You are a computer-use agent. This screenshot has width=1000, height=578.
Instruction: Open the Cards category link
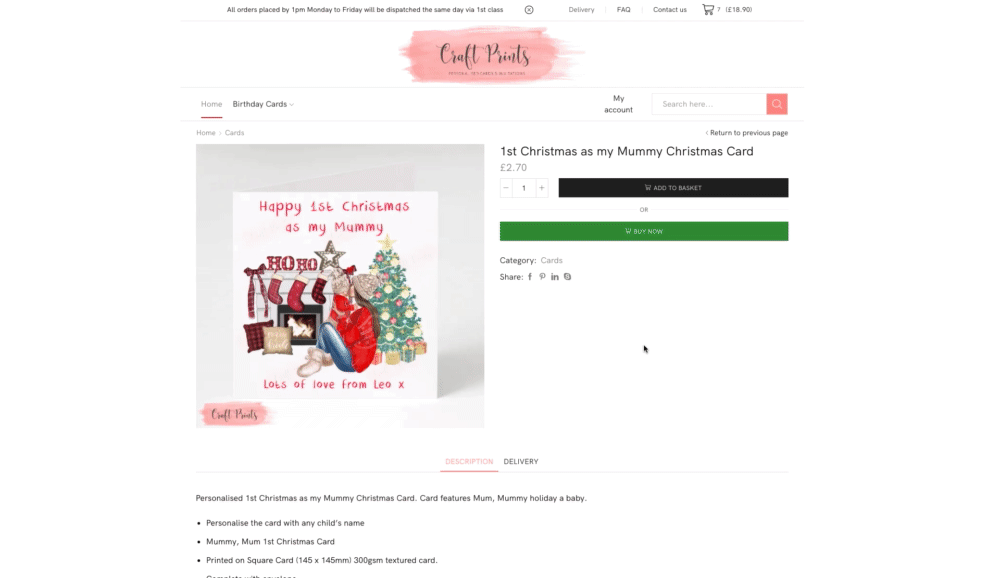[x=552, y=260]
